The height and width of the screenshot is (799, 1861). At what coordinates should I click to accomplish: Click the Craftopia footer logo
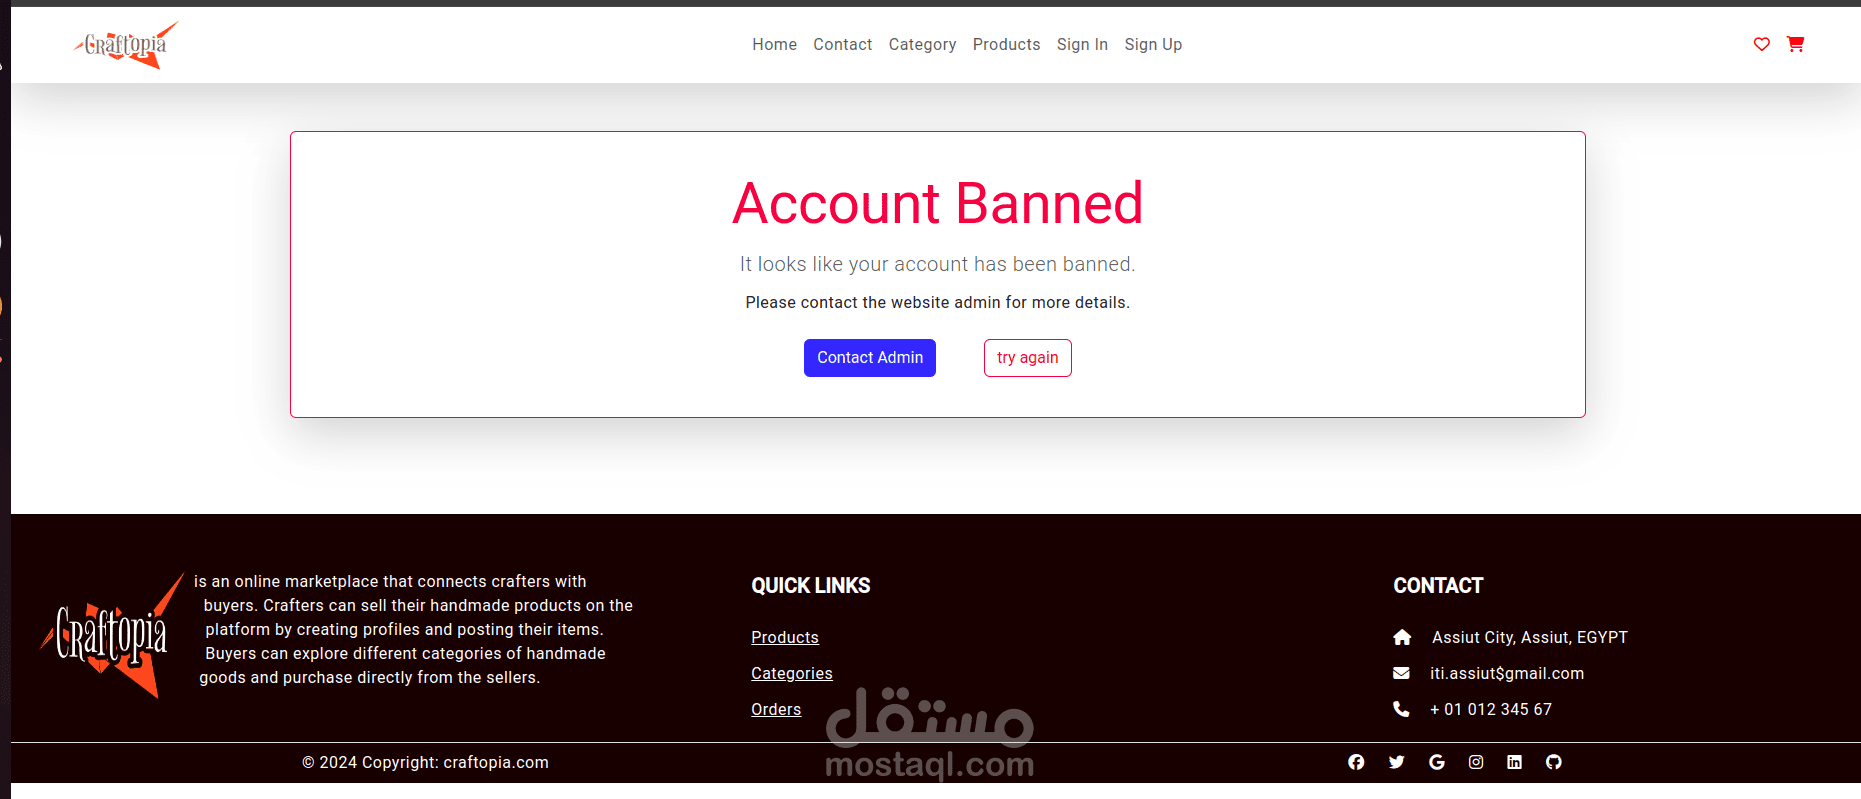tap(112, 635)
